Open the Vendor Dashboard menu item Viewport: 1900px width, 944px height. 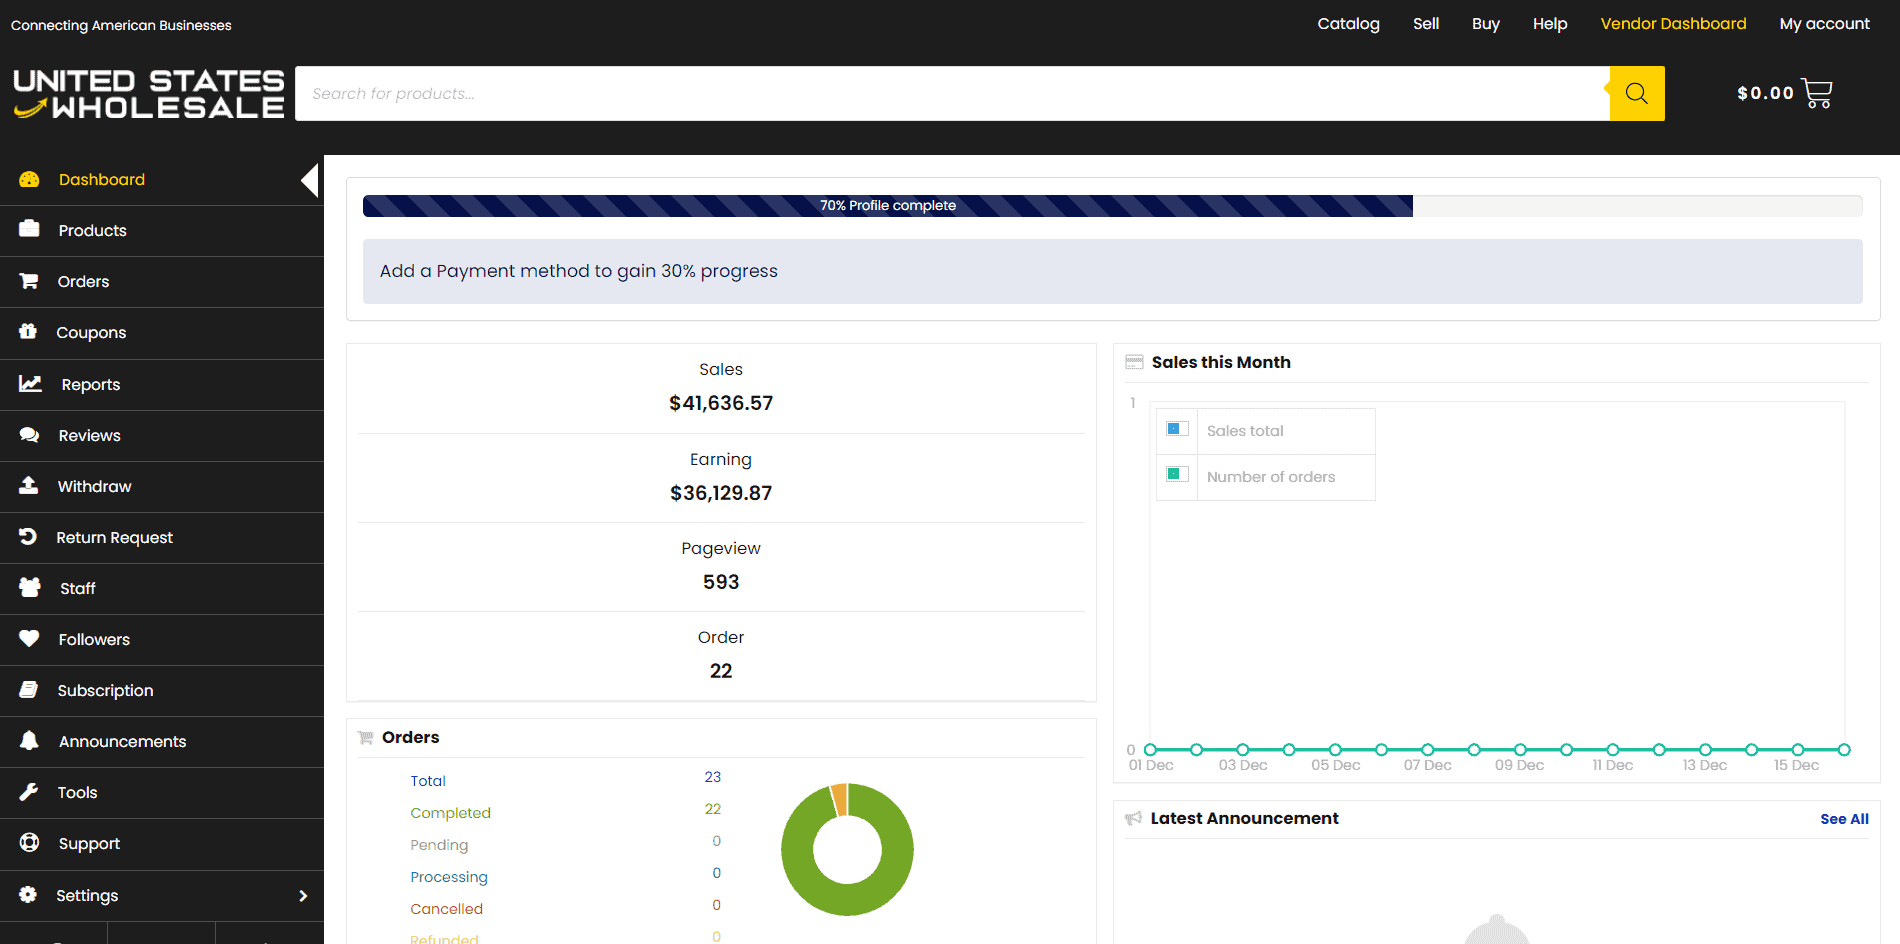click(x=1673, y=24)
